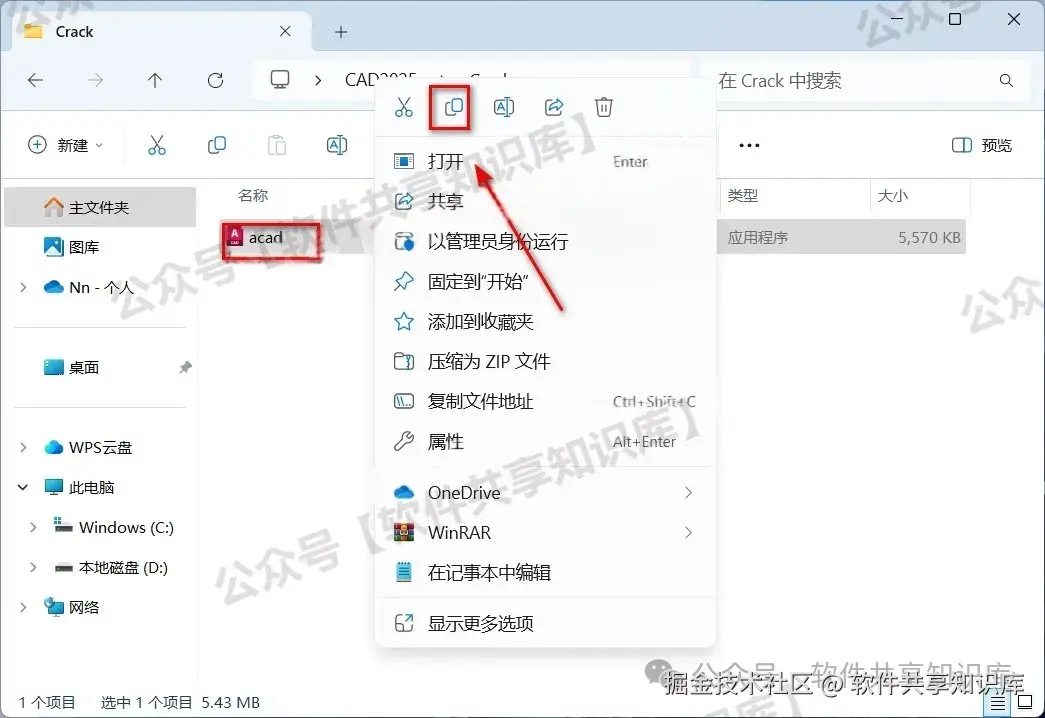Screen dimensions: 1045x718
Task: Share acad via the share icon
Action: (553, 107)
